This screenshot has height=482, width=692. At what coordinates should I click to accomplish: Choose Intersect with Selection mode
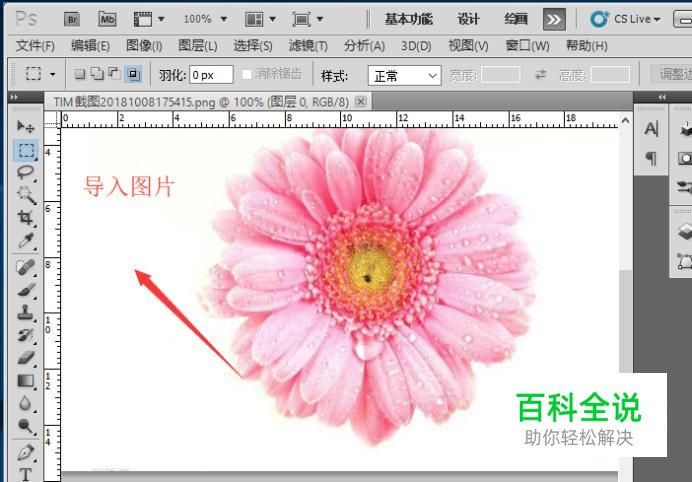point(133,74)
